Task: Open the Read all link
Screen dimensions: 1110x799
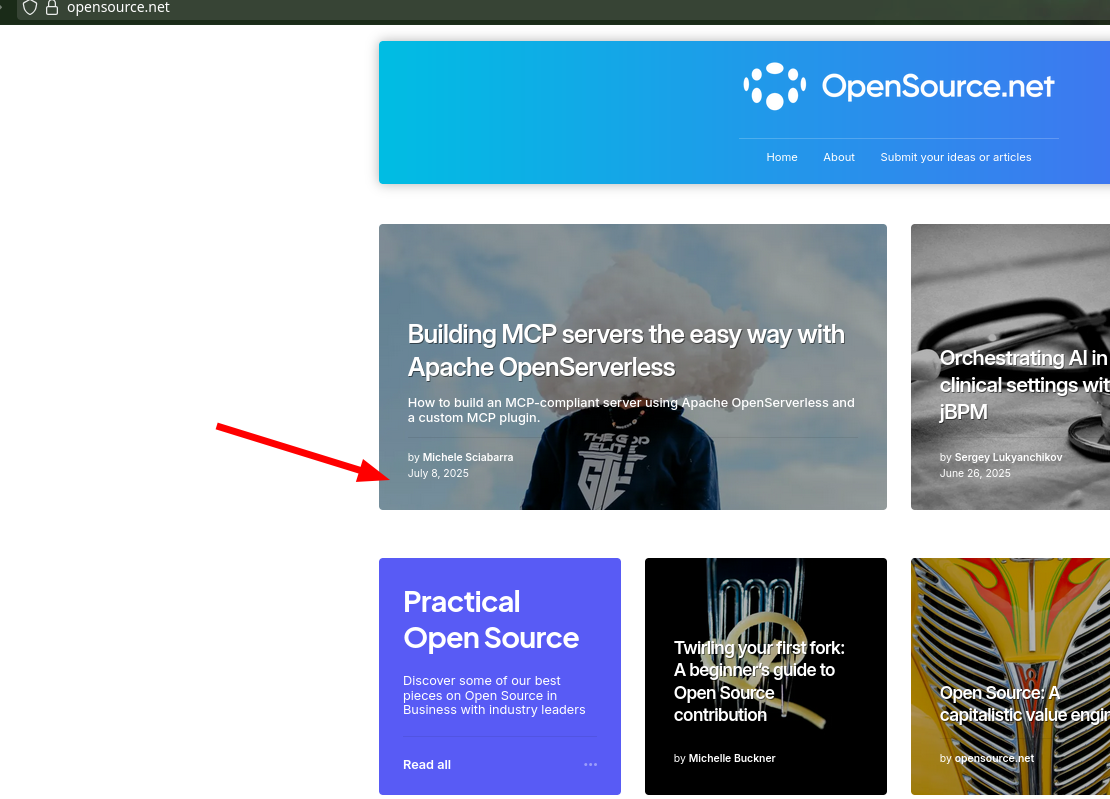Action: [x=426, y=764]
